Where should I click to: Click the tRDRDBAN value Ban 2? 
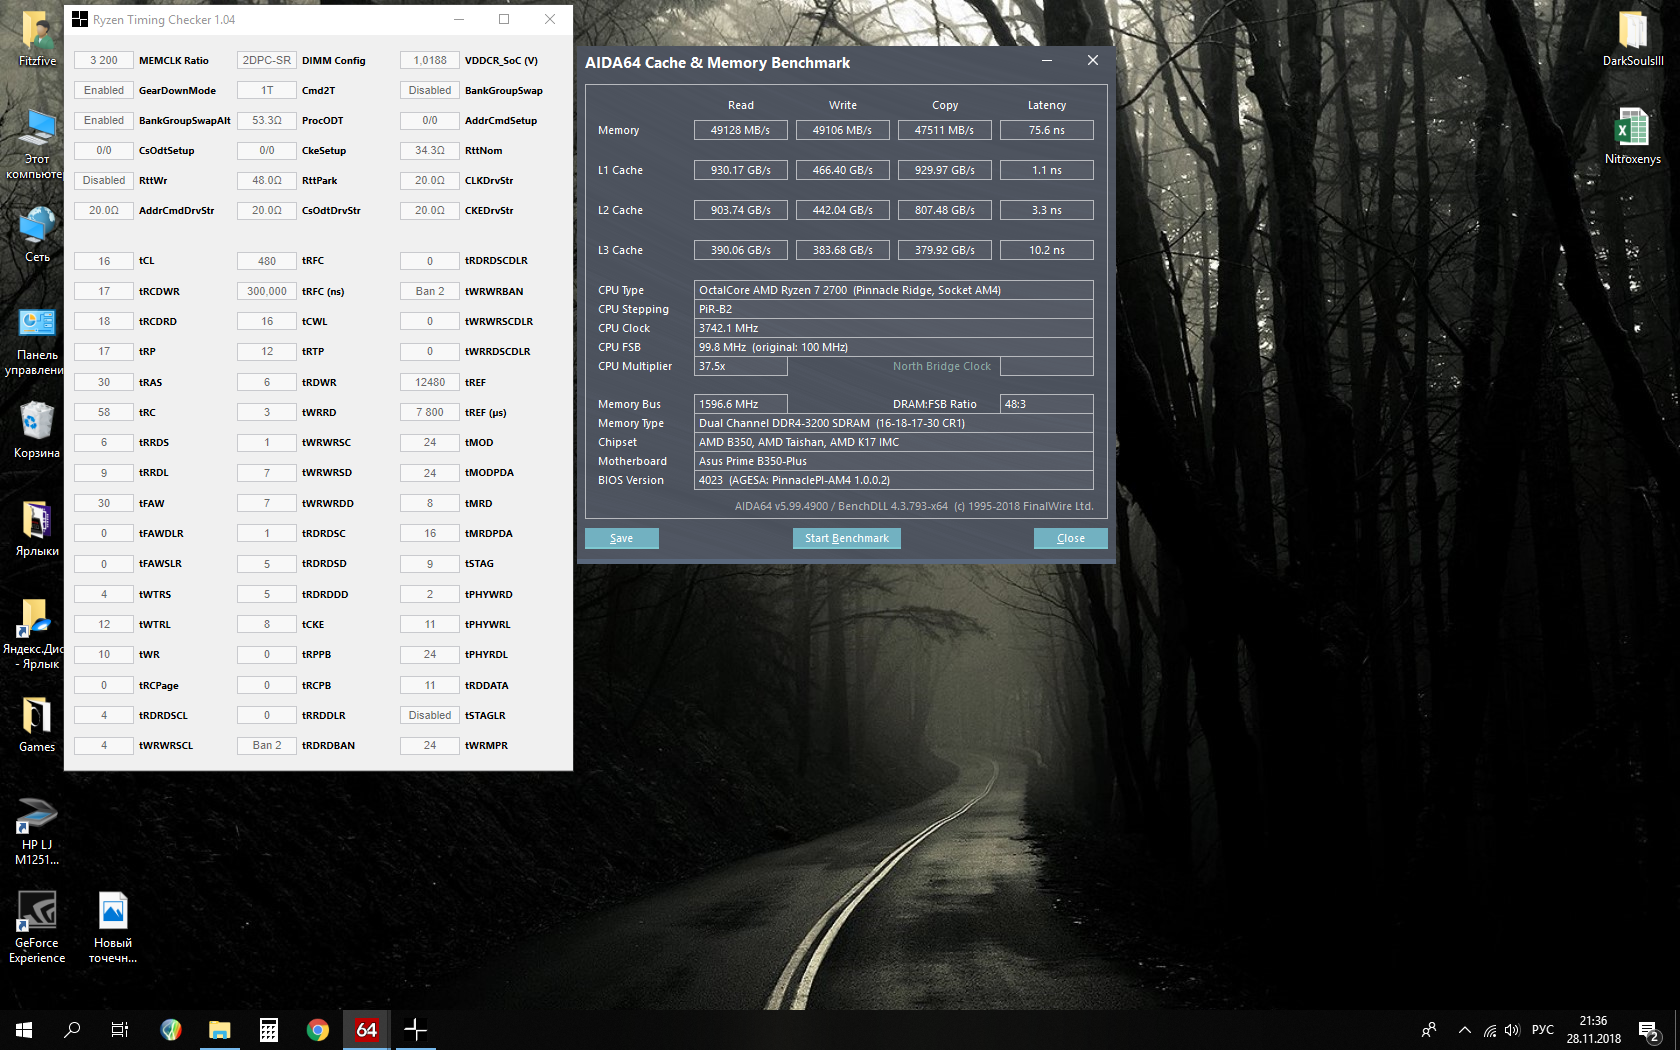(x=267, y=745)
